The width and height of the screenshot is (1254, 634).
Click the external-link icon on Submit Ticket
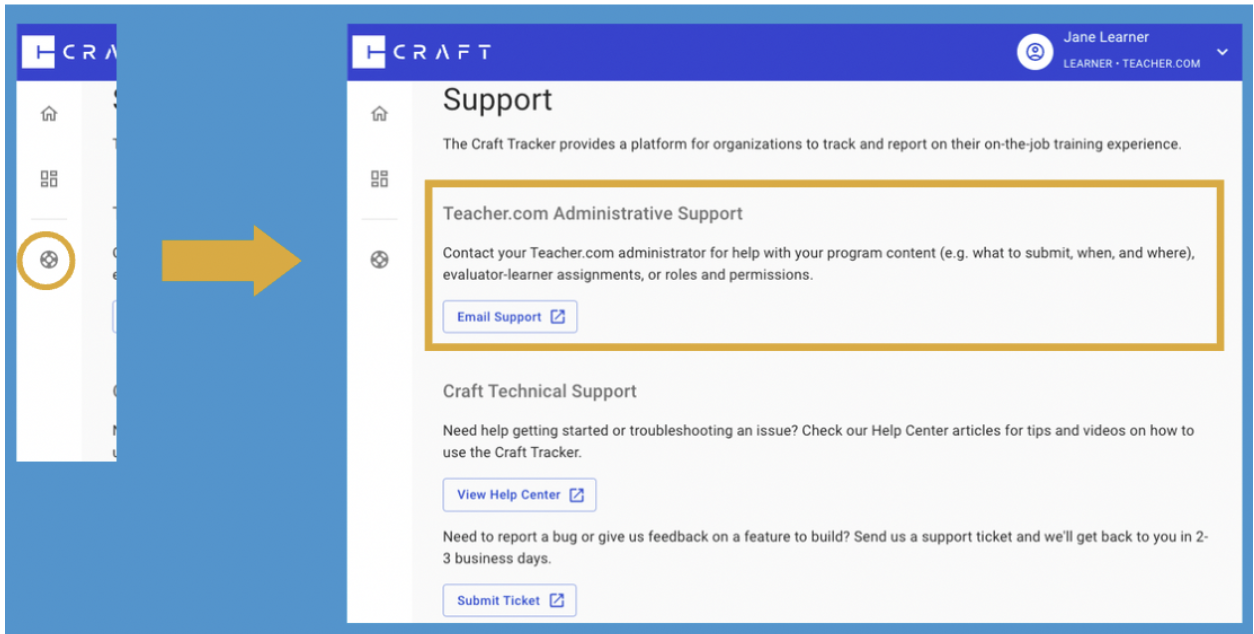point(558,600)
